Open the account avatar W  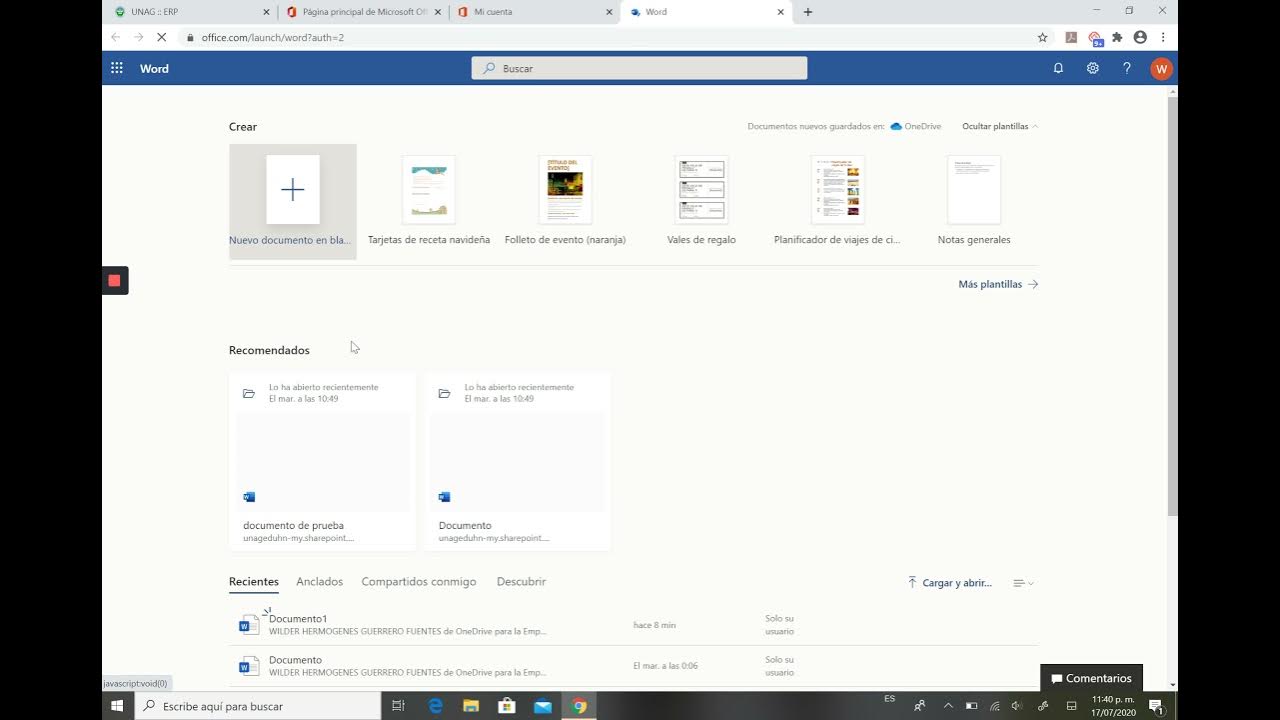(1161, 68)
